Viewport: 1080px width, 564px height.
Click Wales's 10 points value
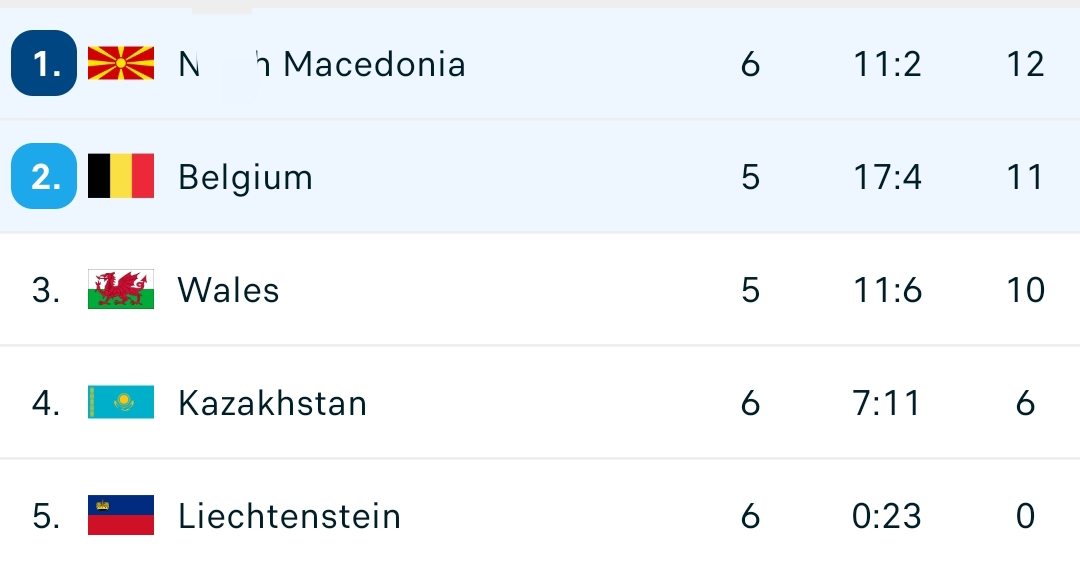[x=1026, y=290]
